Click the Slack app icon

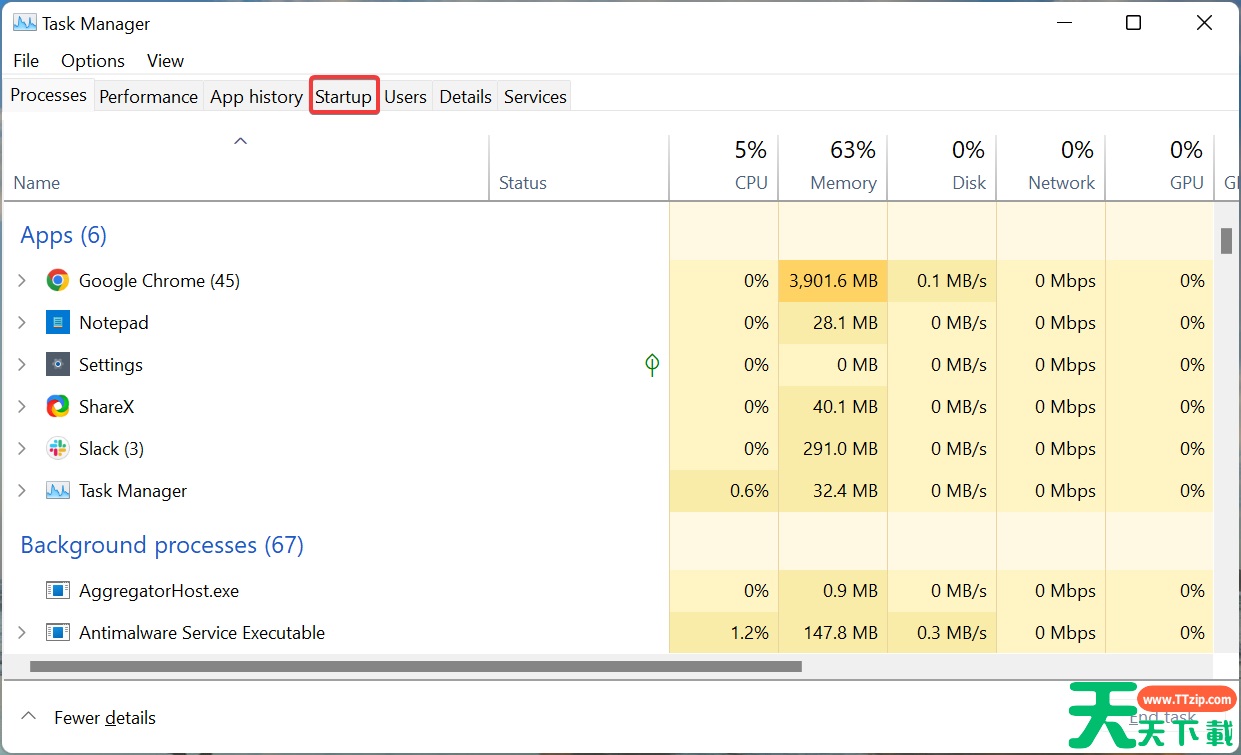click(x=58, y=449)
